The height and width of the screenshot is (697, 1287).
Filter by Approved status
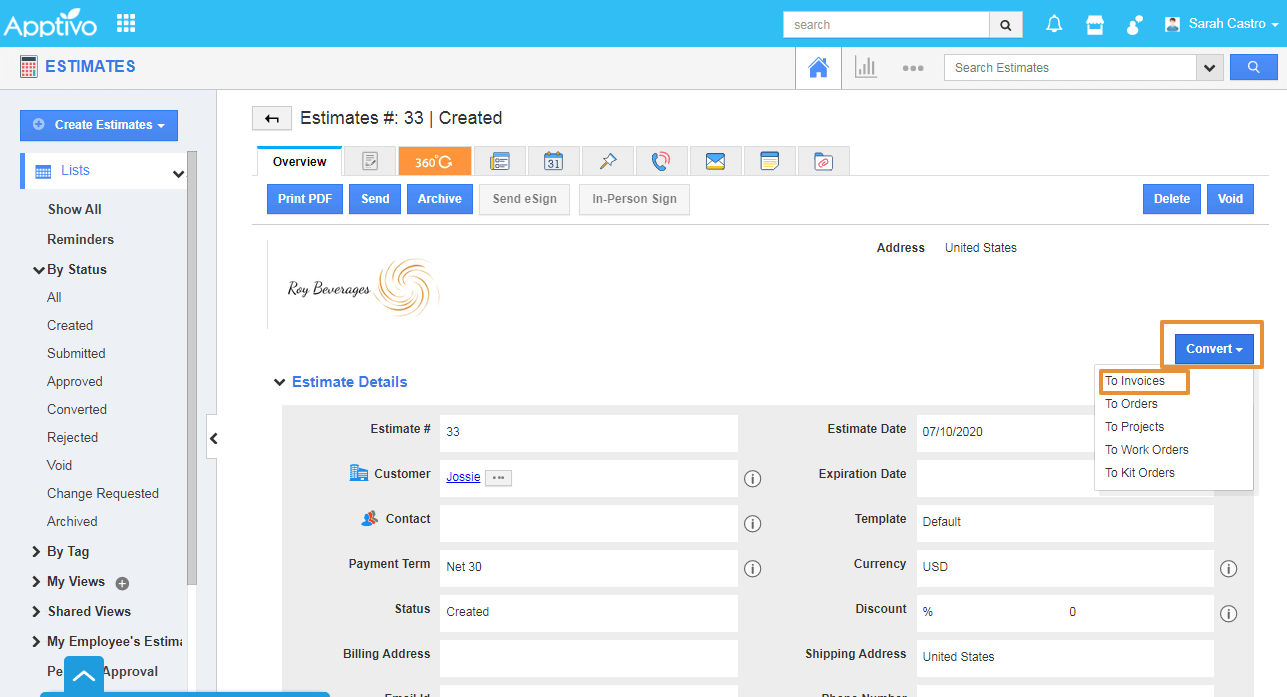[75, 381]
